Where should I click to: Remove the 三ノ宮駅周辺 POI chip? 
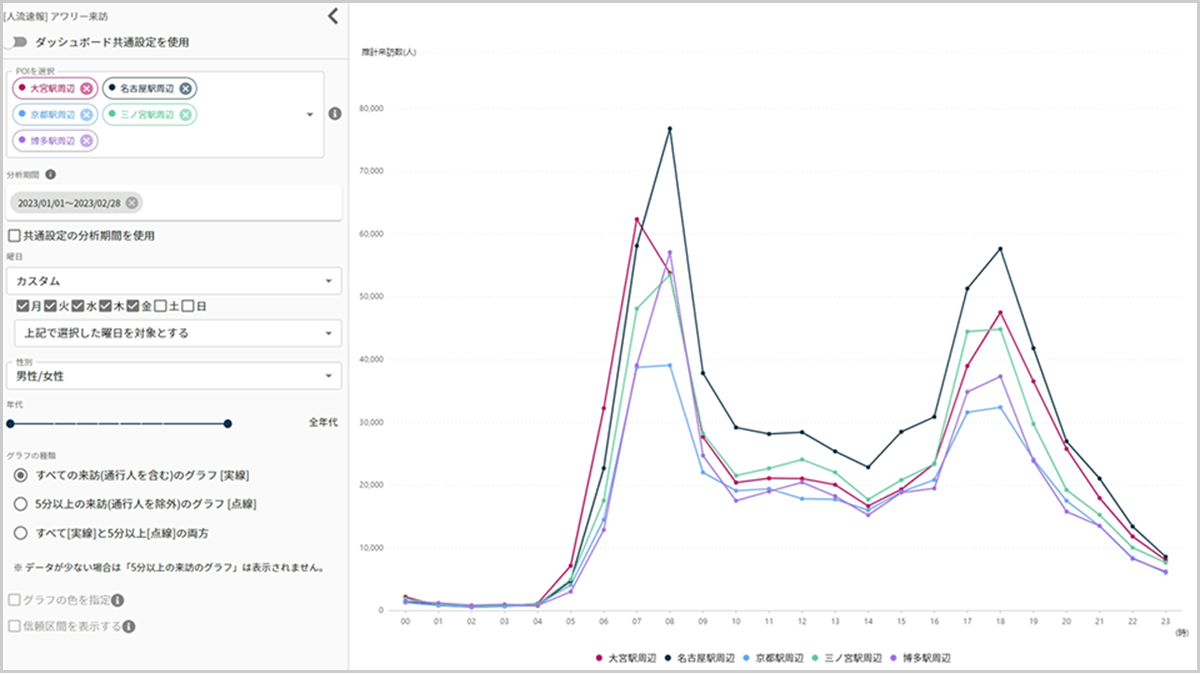point(186,115)
